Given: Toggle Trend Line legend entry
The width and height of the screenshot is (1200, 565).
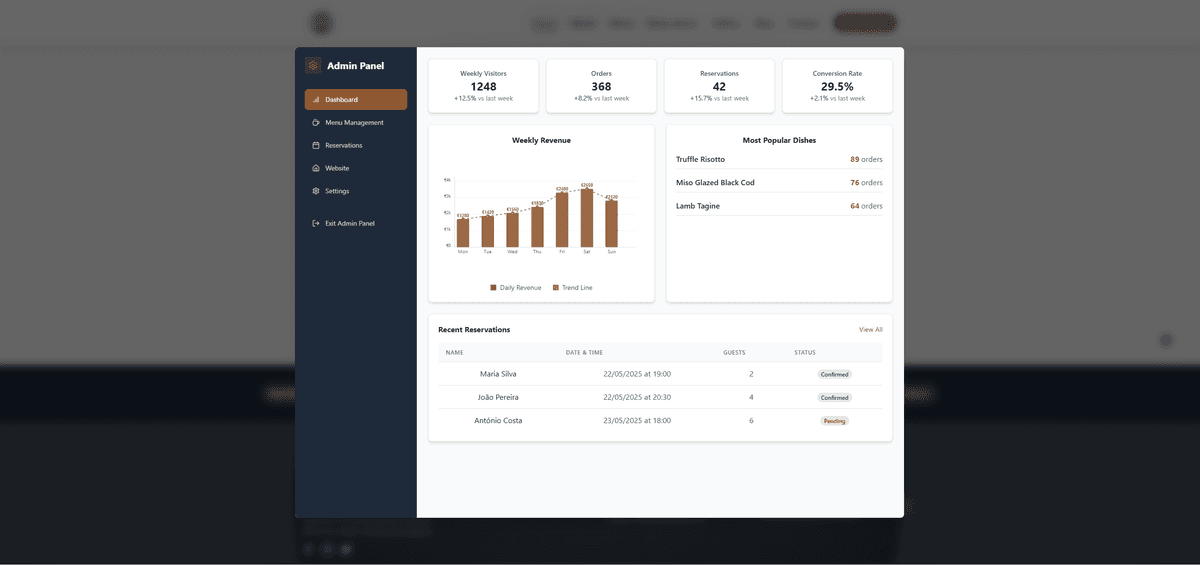Looking at the screenshot, I should point(572,288).
